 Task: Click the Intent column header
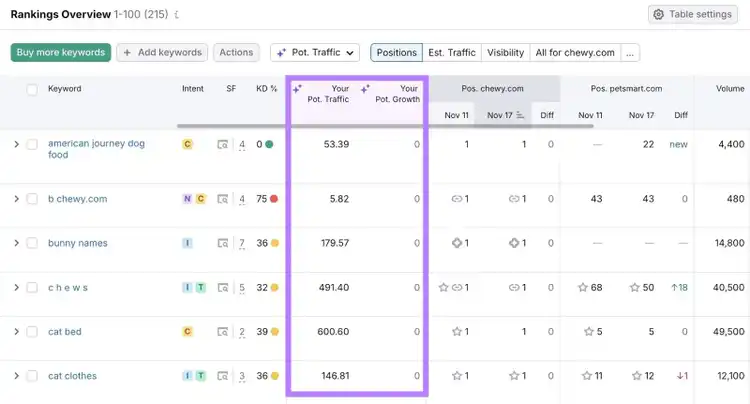pyautogui.click(x=193, y=89)
